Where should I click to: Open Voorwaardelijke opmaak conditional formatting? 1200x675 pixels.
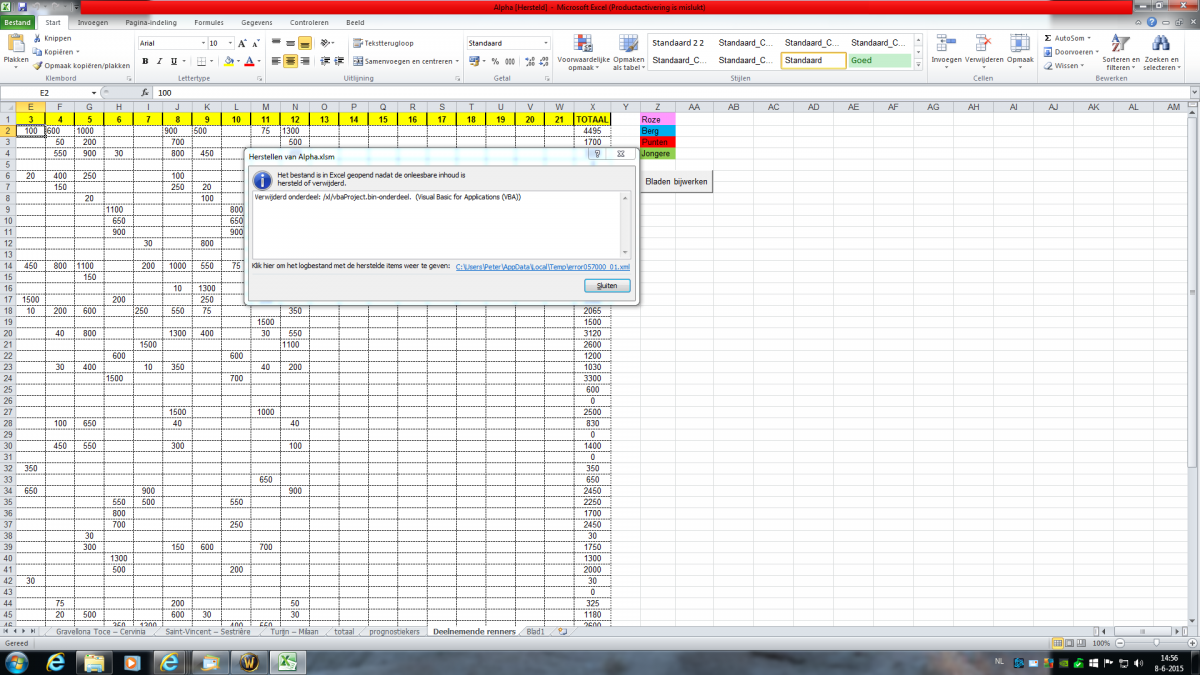(581, 51)
